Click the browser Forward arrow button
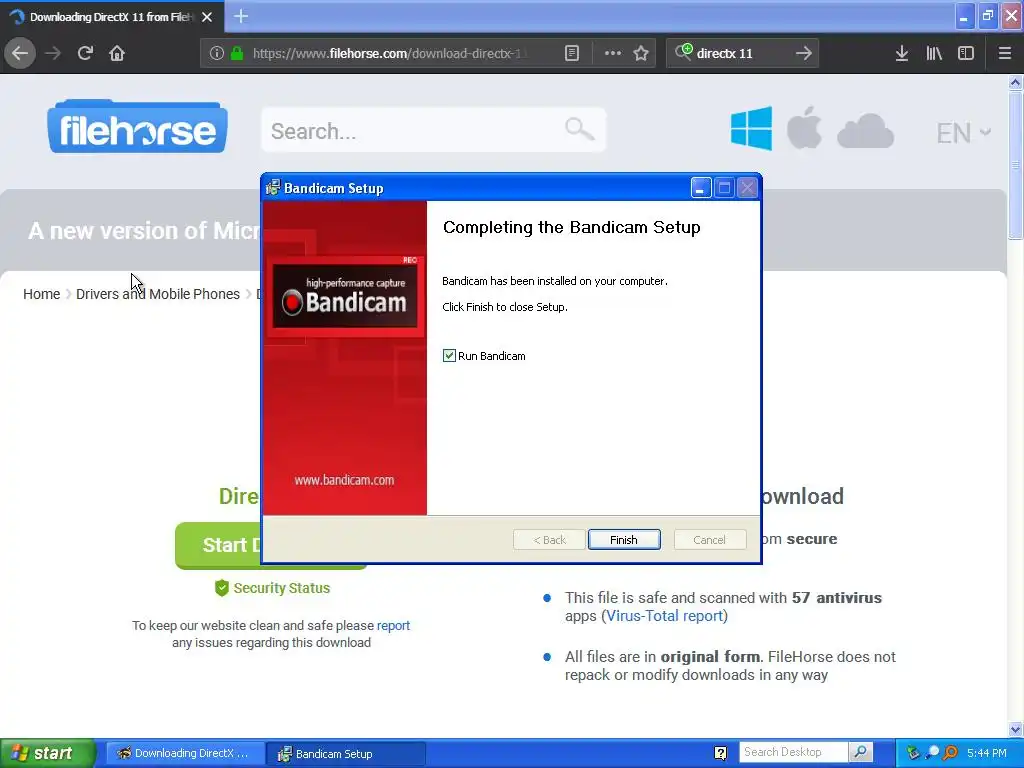This screenshot has height=768, width=1024. [x=53, y=54]
